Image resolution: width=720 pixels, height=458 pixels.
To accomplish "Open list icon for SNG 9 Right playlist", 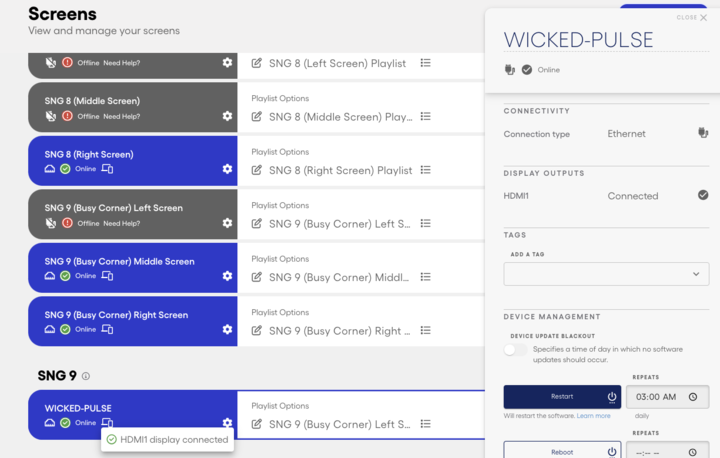I will [x=426, y=330].
